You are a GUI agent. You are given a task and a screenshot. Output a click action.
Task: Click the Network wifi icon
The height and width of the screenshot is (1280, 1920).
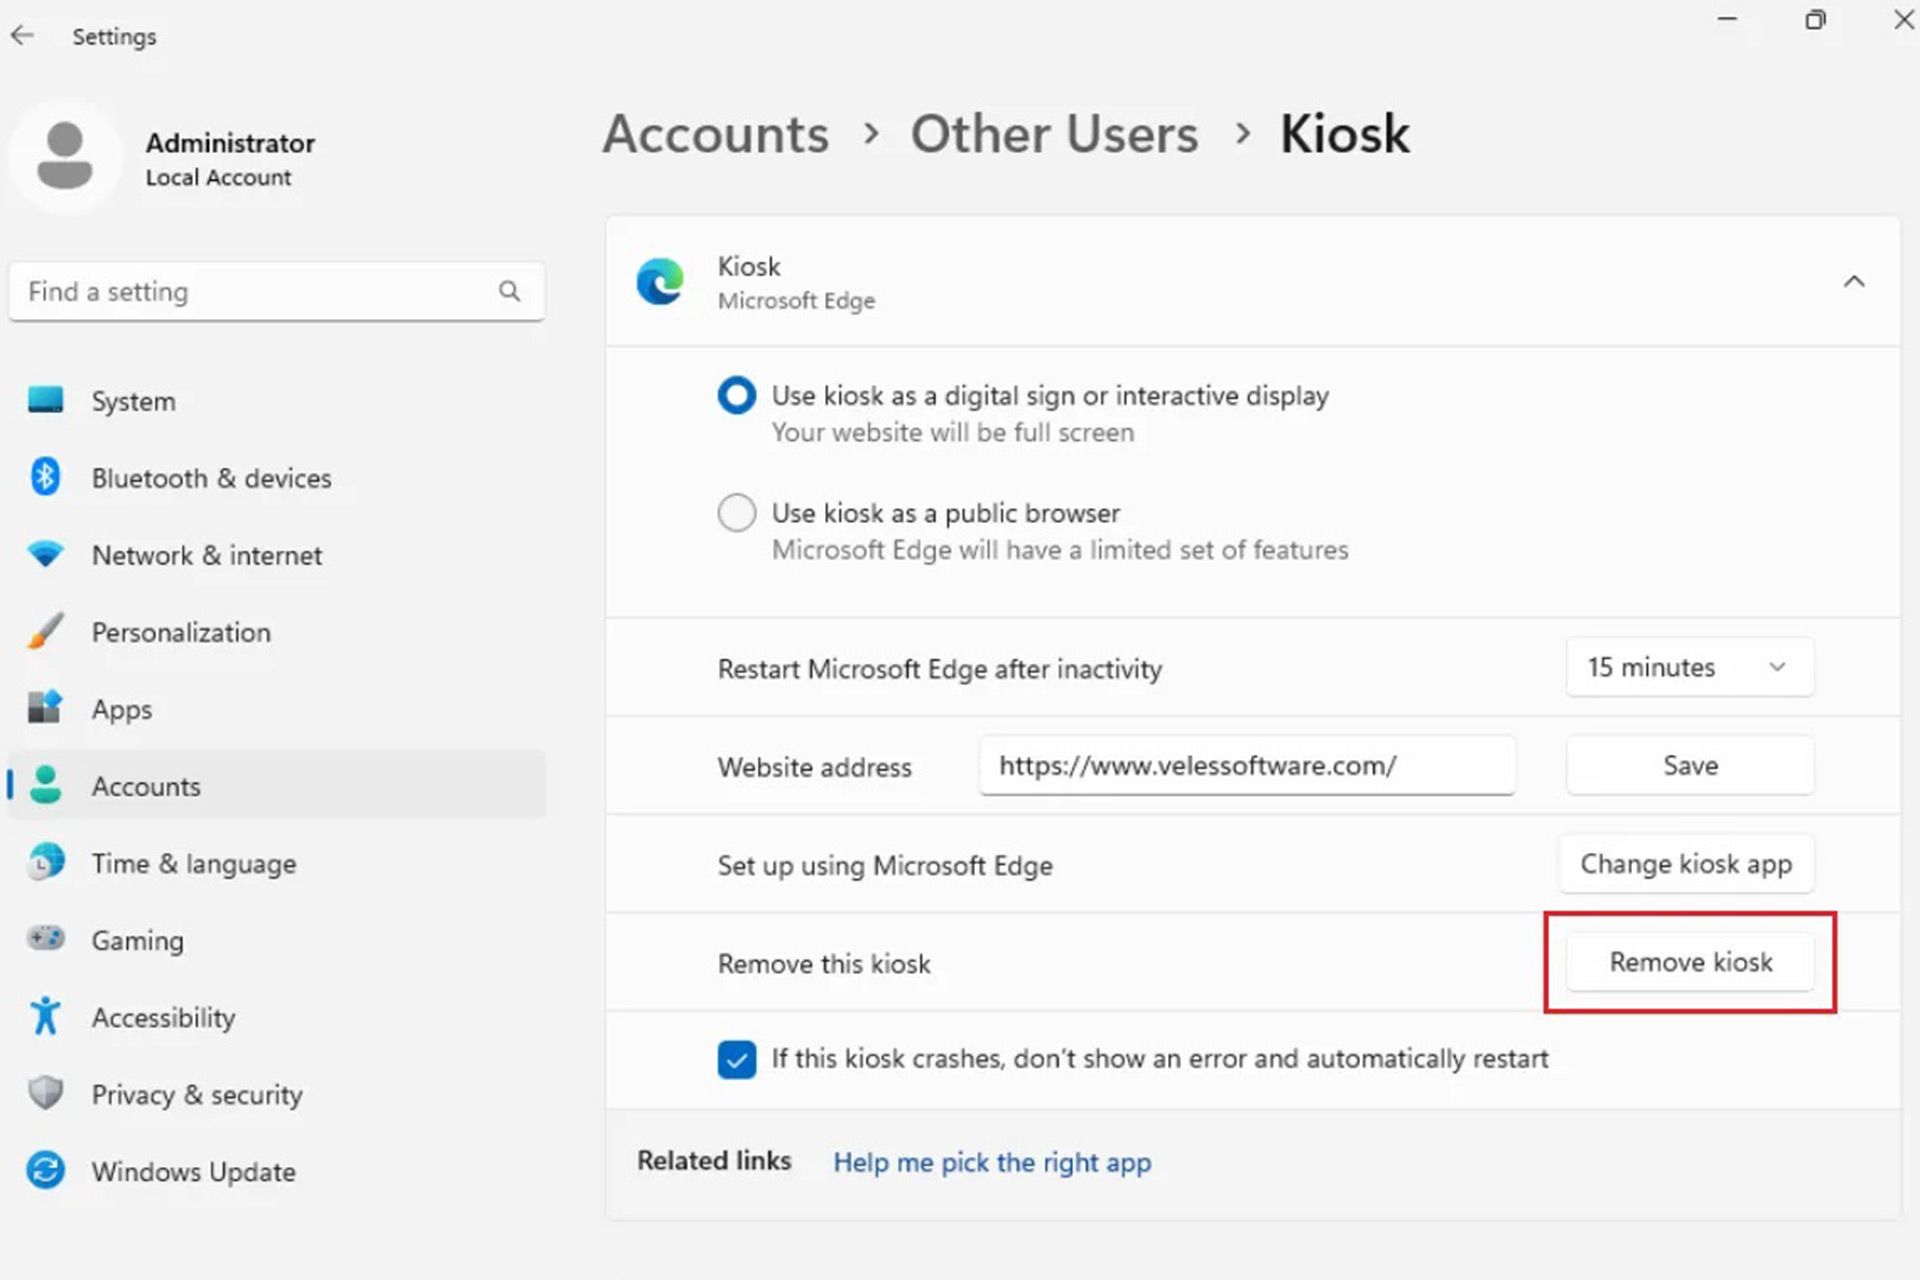coord(45,553)
